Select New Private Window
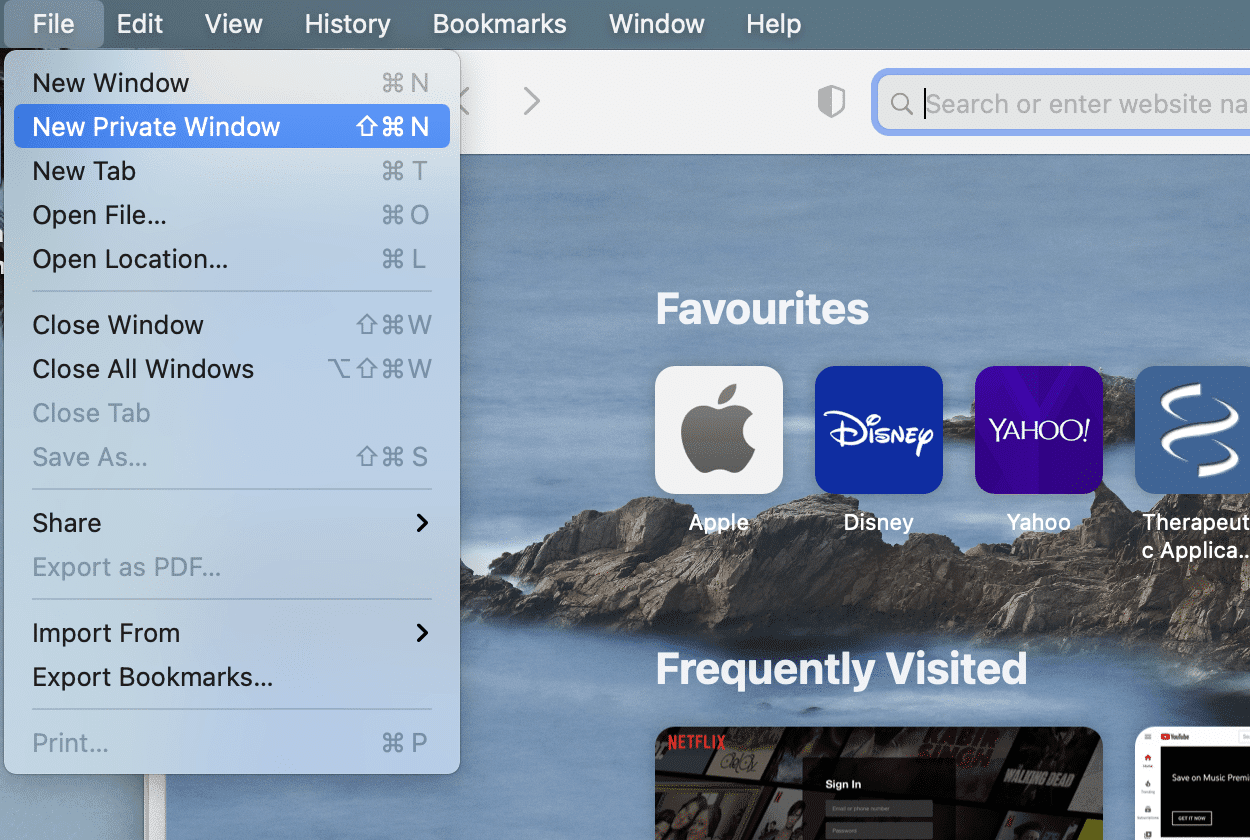 coord(232,127)
